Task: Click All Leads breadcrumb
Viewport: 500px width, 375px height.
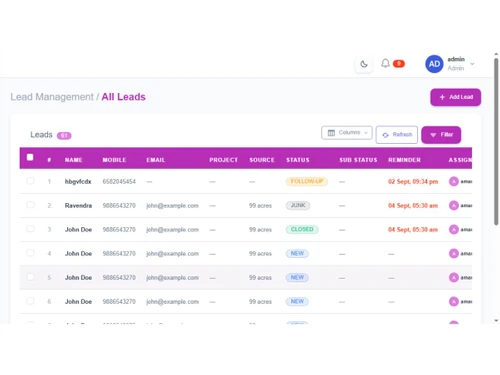Action: (x=123, y=97)
